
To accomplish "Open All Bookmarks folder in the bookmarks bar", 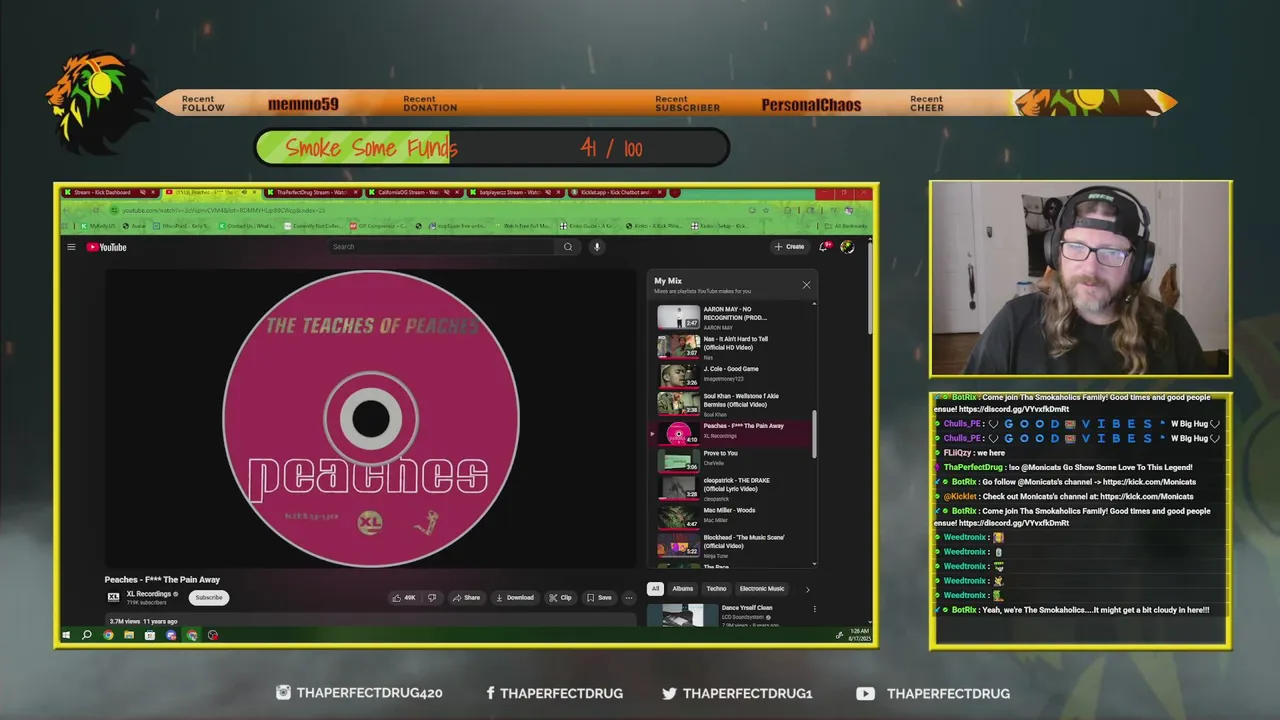I will pos(845,226).
